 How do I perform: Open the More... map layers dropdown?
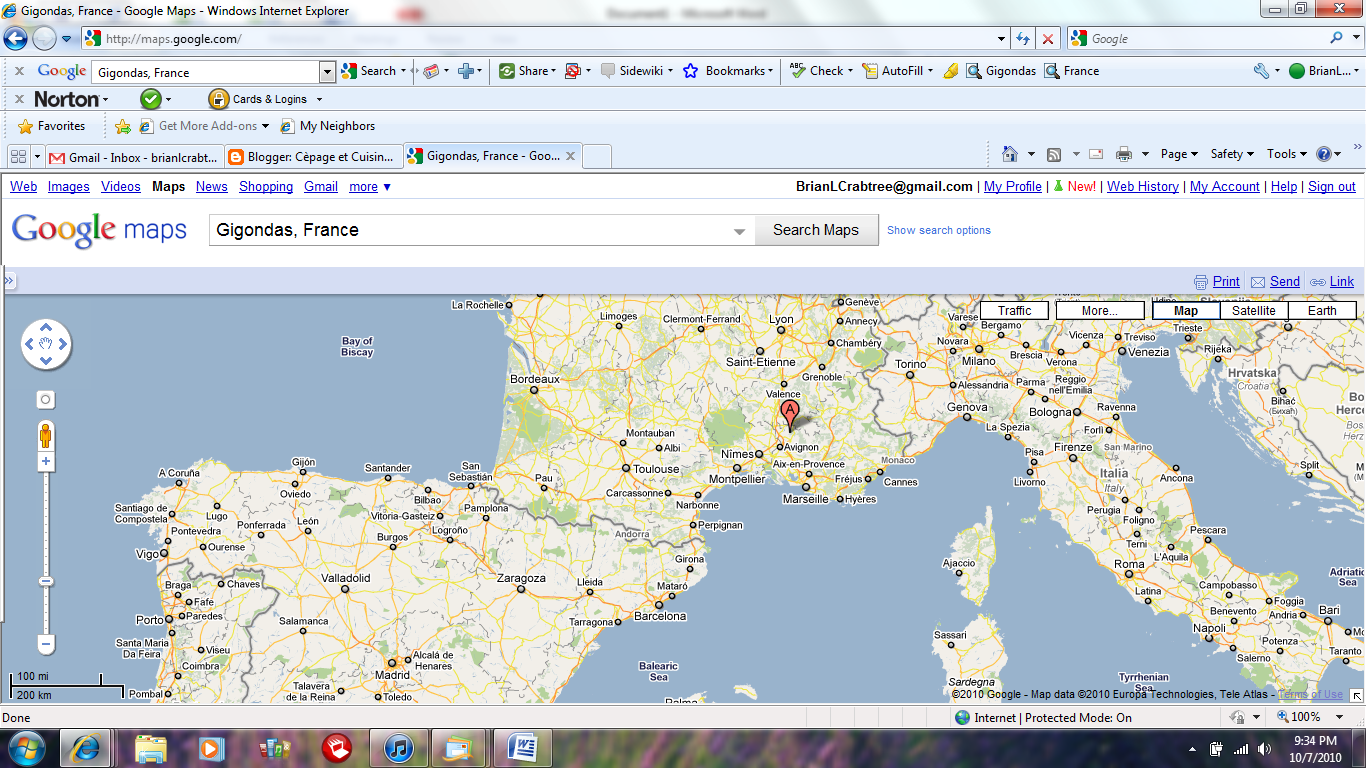tap(1100, 311)
